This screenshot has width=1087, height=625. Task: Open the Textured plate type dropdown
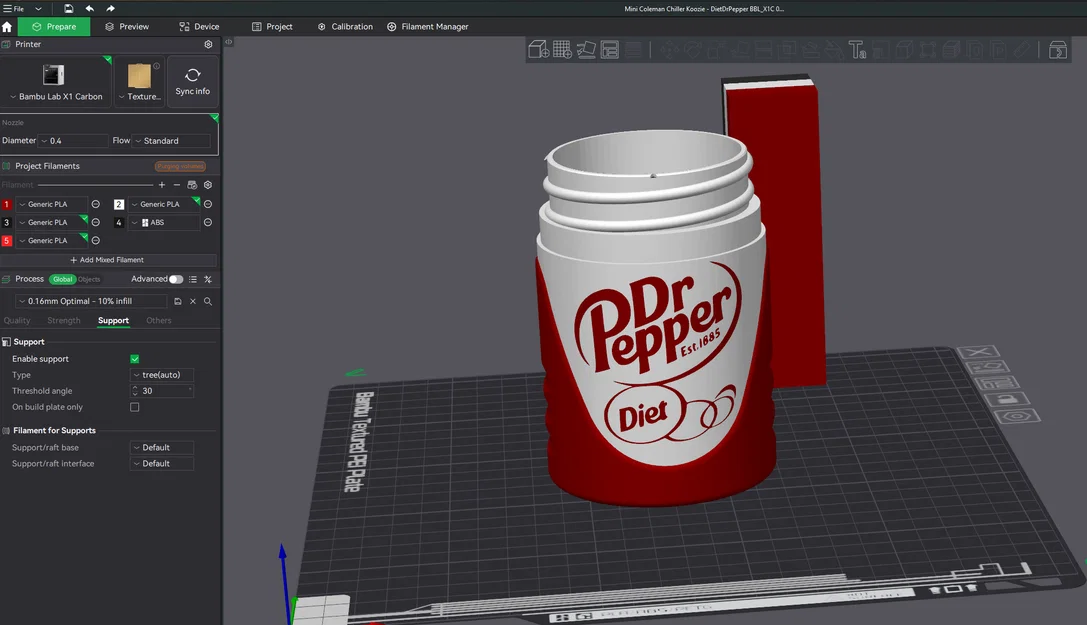(139, 82)
